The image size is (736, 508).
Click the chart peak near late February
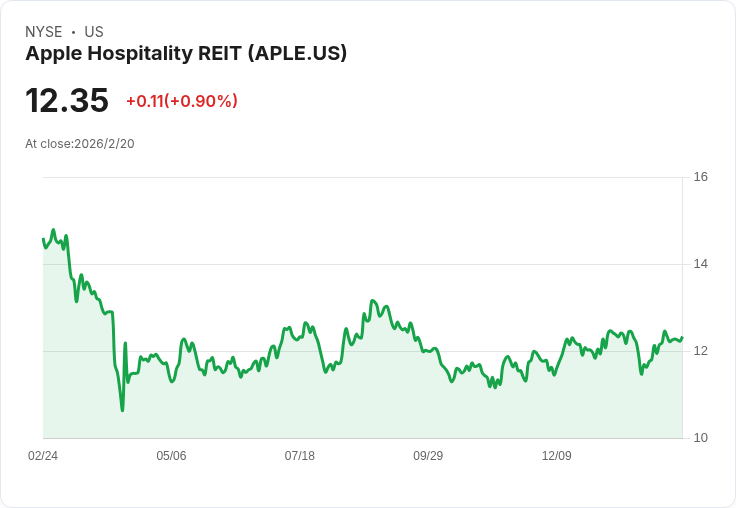click(53, 230)
